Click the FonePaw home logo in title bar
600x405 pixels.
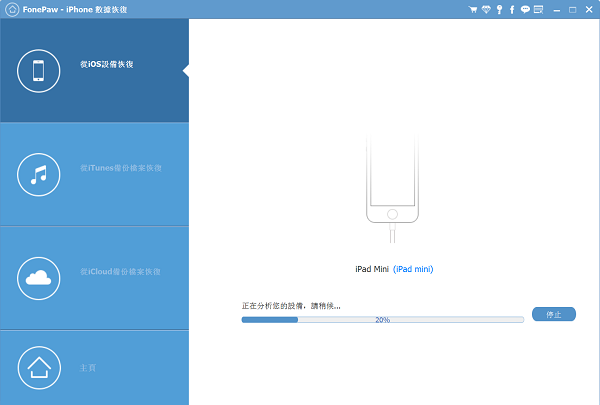coord(11,9)
